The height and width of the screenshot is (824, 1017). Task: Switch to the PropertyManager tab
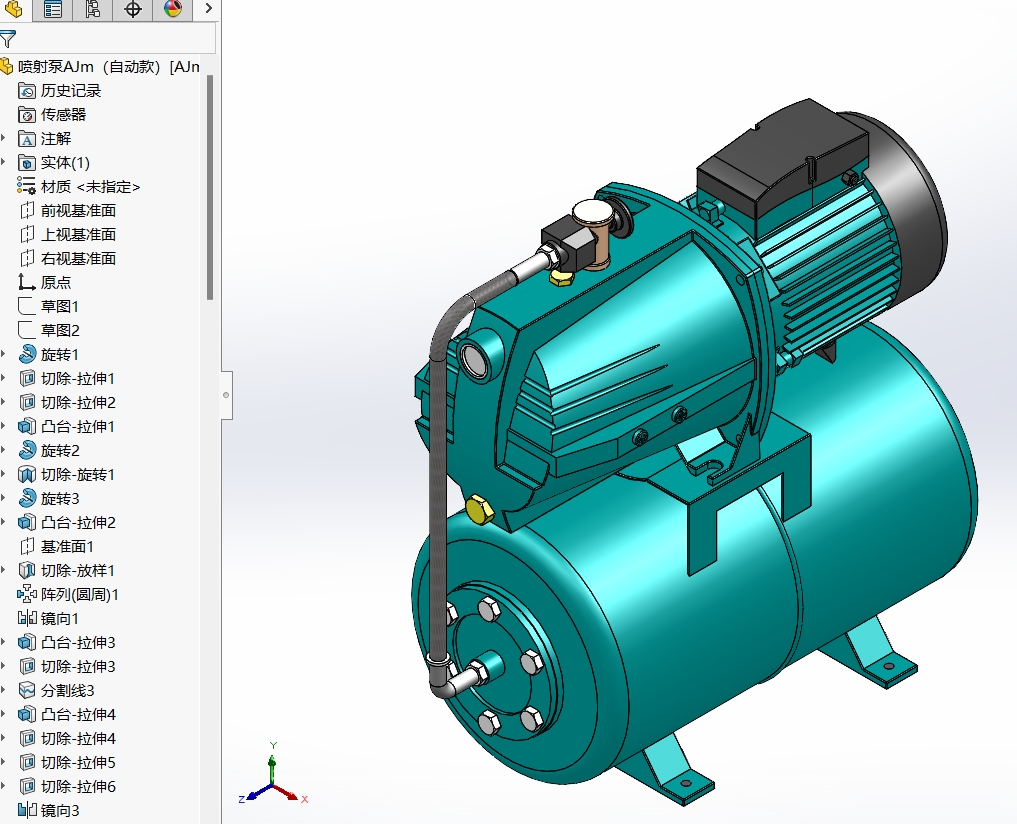[53, 9]
